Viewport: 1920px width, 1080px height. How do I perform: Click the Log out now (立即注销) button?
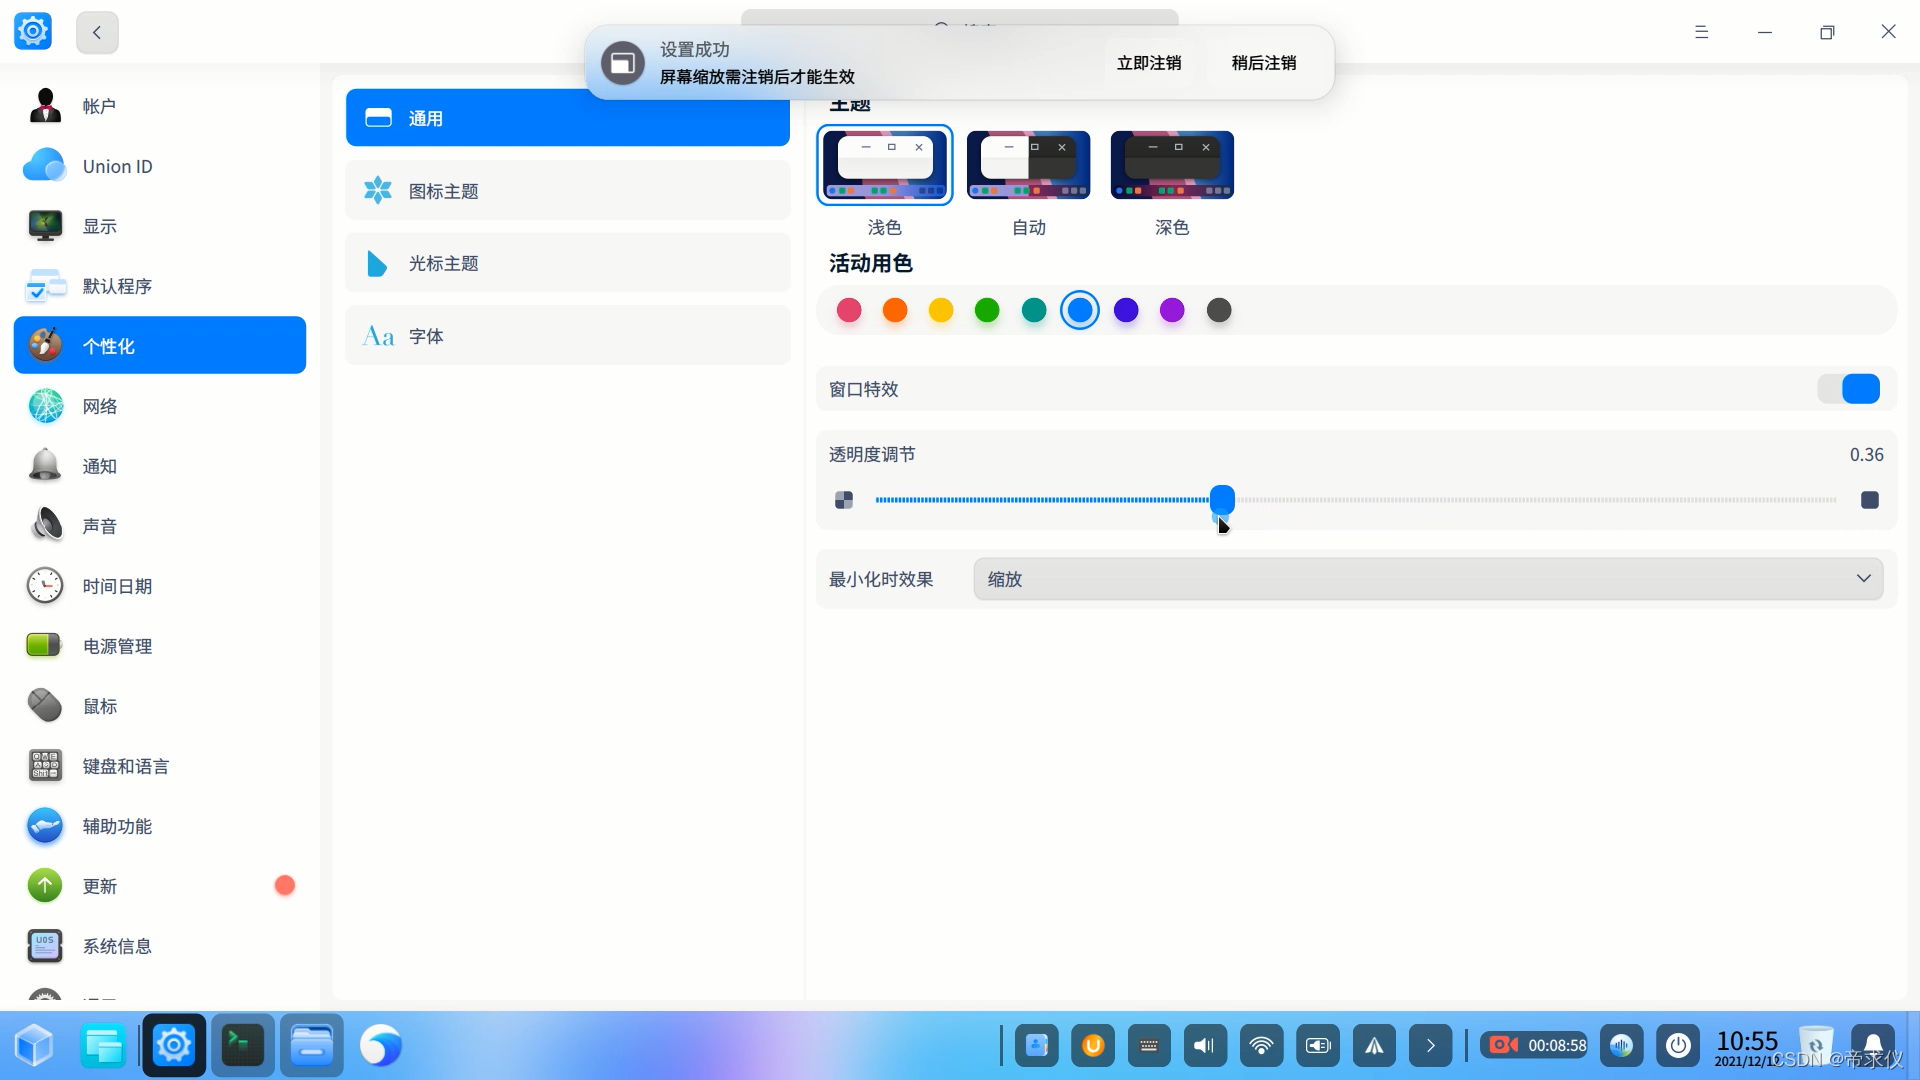(x=1149, y=63)
